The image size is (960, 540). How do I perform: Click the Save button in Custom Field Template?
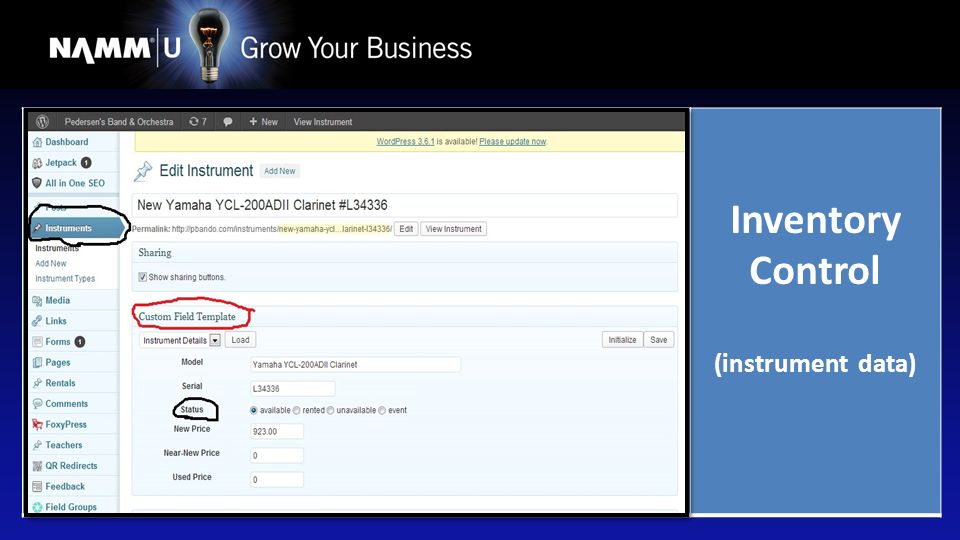(659, 340)
